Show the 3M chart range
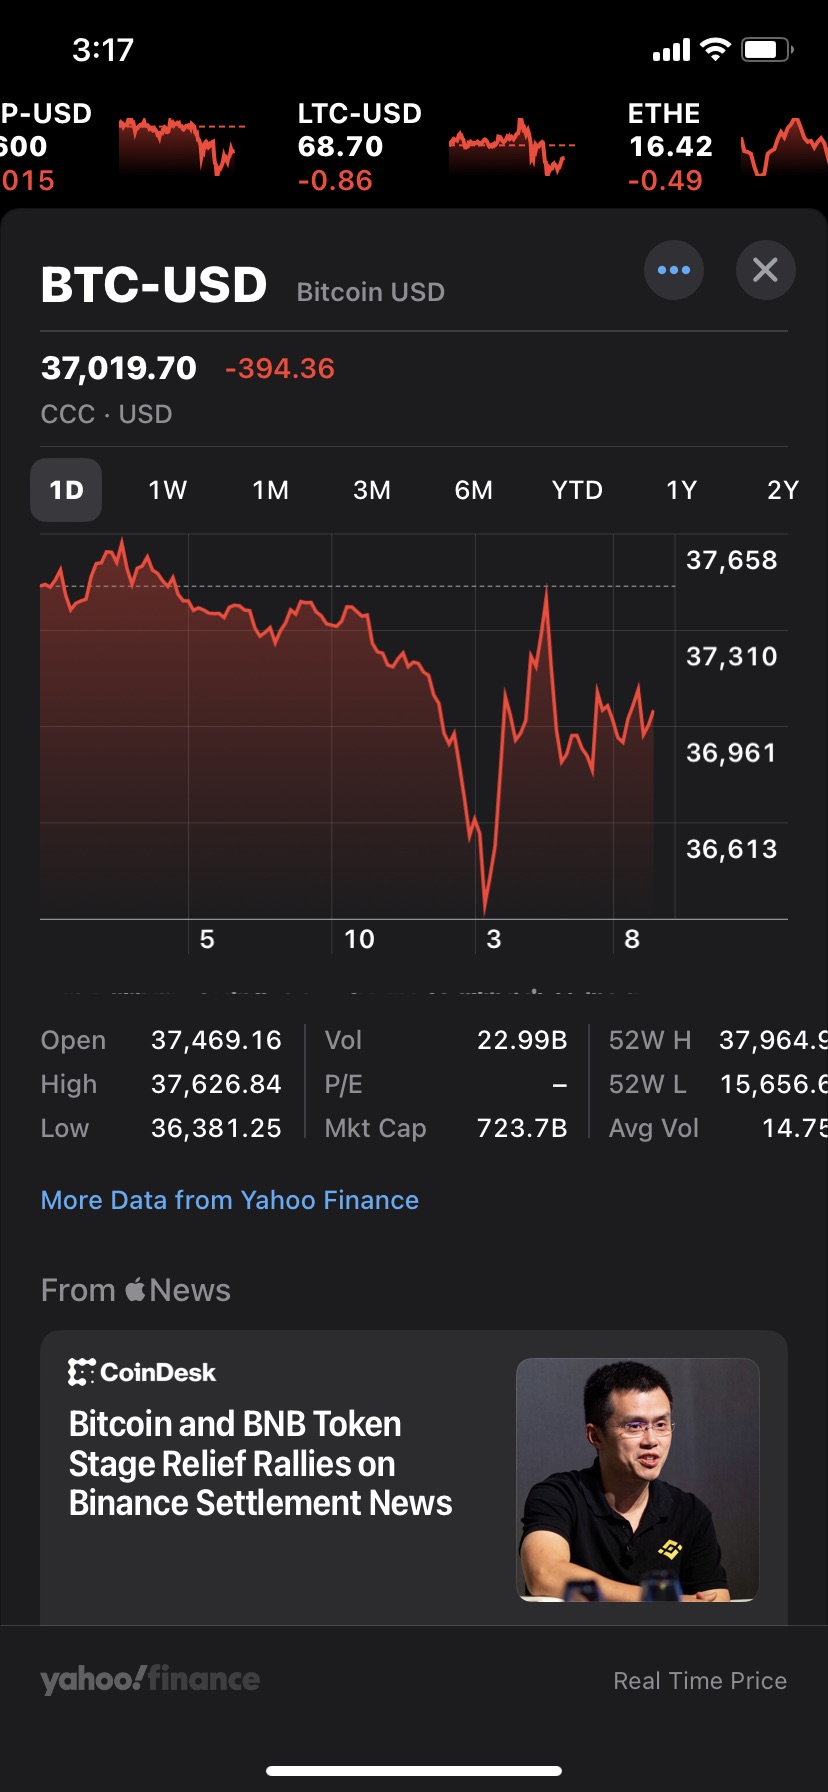Screen dimensions: 828x1792 point(372,490)
